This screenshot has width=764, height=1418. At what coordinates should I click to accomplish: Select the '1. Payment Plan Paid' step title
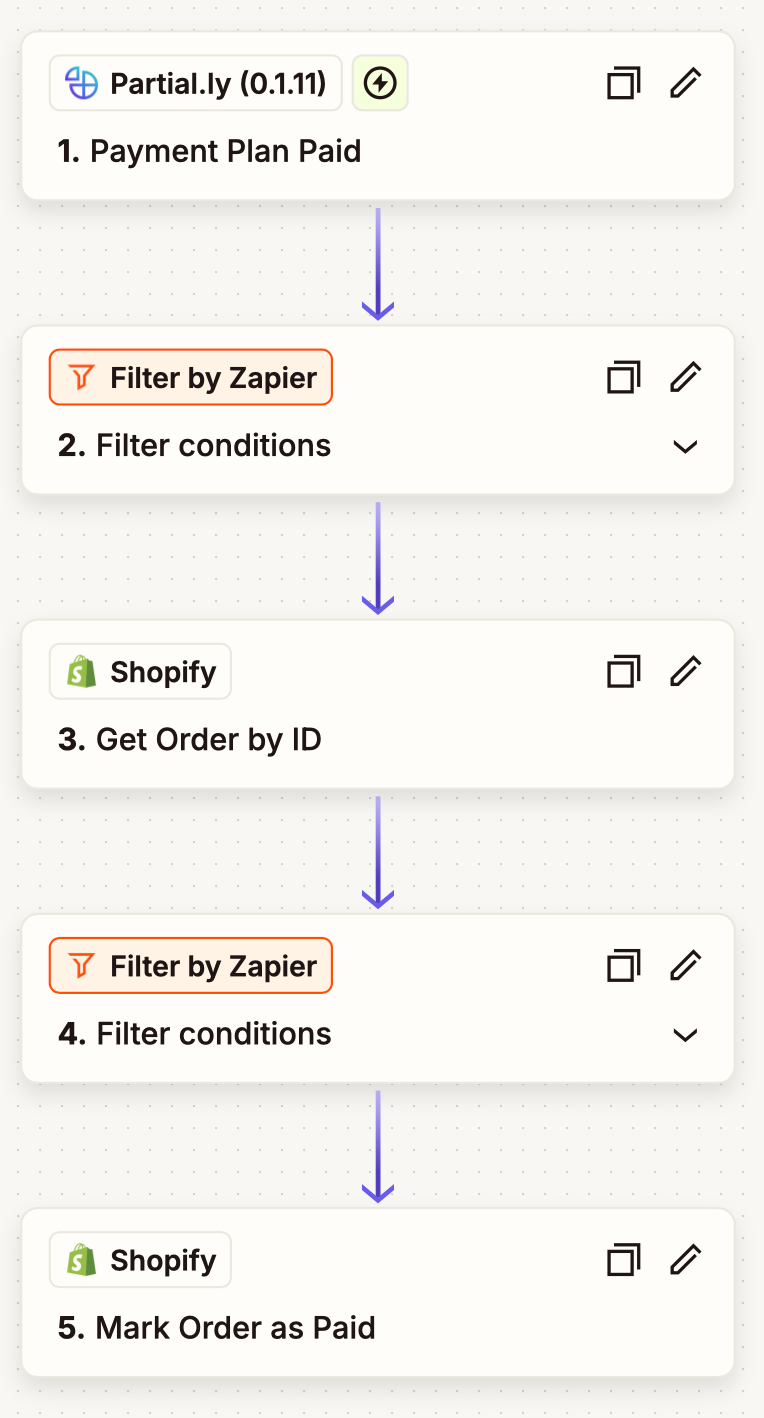tap(210, 152)
